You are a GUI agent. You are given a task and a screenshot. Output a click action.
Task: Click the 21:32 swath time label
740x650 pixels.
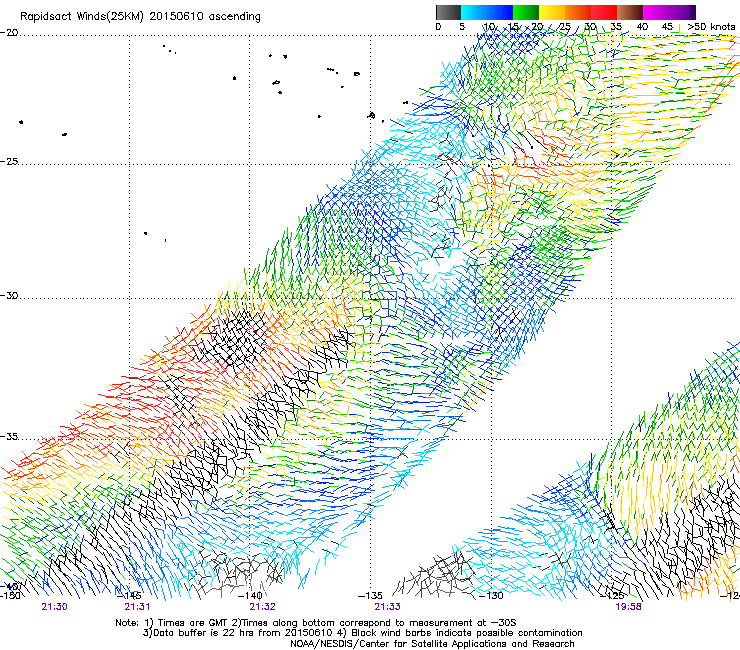262,607
